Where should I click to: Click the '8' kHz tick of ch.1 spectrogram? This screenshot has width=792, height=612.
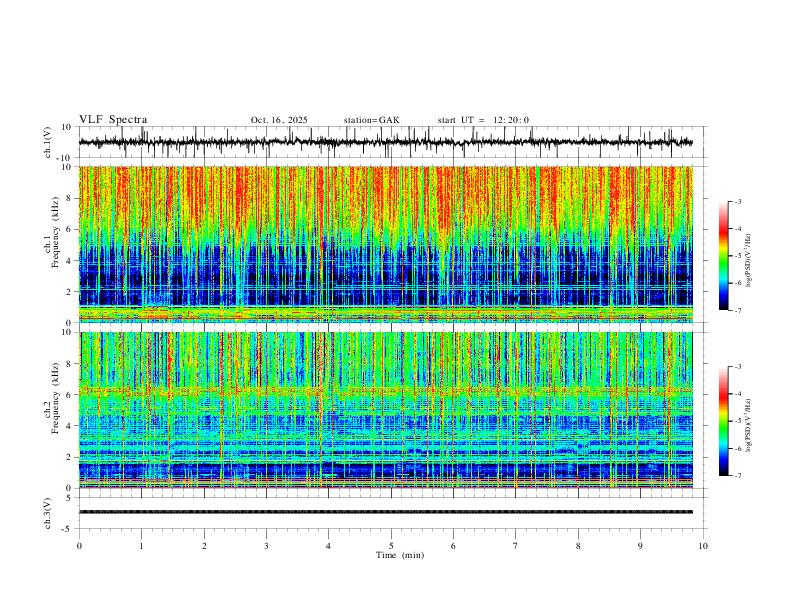tap(69, 198)
